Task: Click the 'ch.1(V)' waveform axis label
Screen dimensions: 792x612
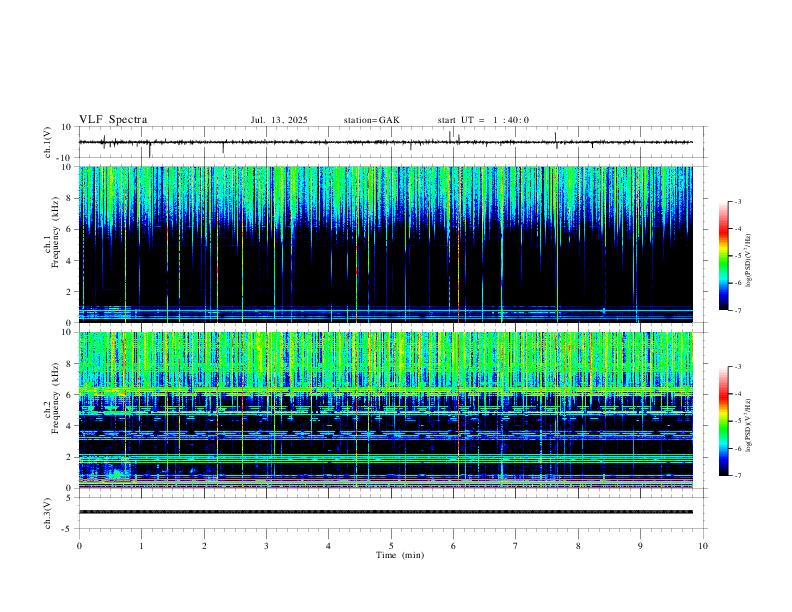Action: pos(48,142)
